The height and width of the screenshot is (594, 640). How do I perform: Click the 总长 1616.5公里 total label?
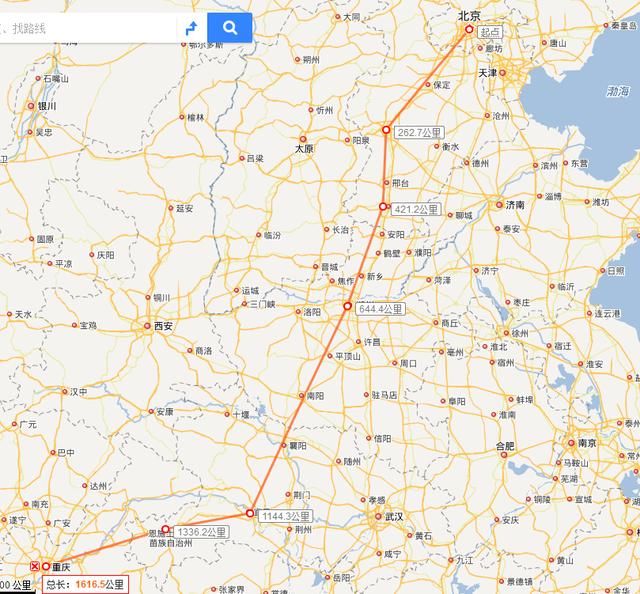click(x=85, y=584)
